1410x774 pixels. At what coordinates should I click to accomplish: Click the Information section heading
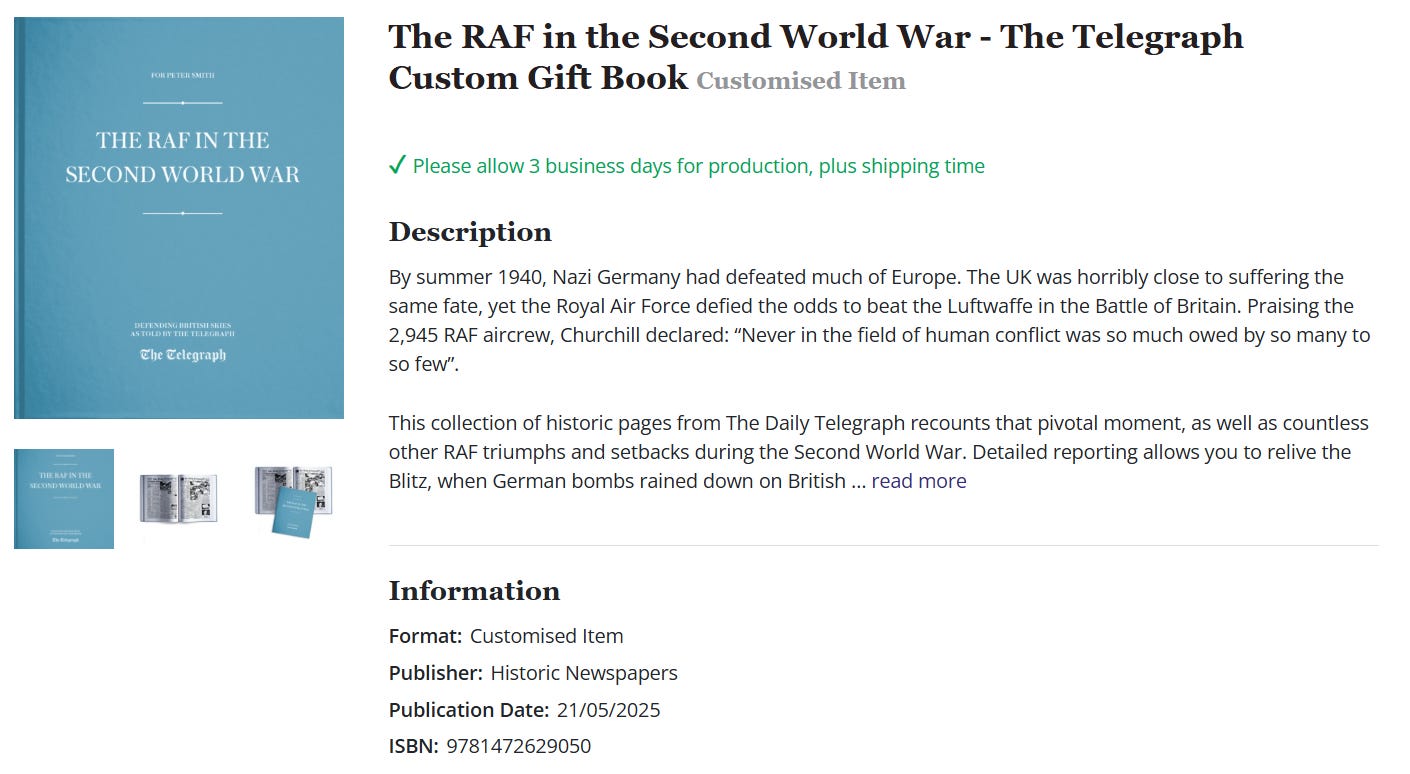(x=474, y=591)
